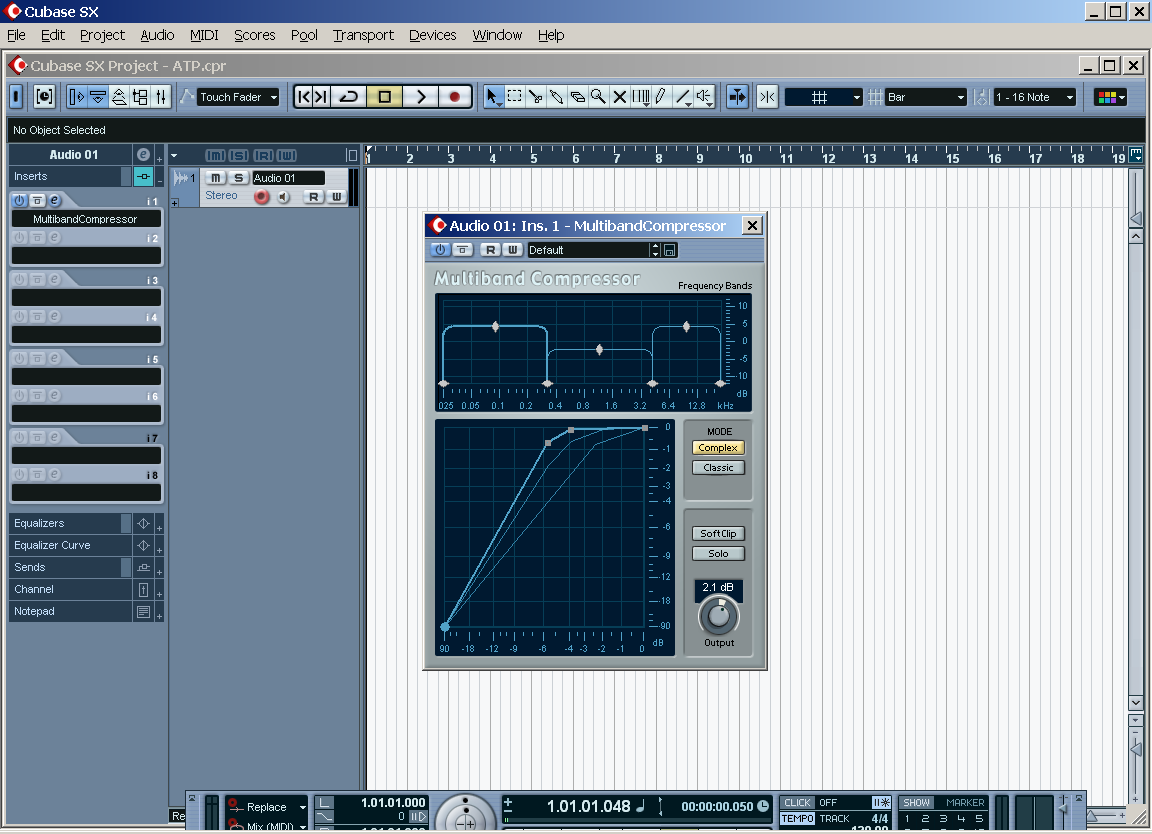Select the Line tool
Image resolution: width=1152 pixels, height=834 pixels.
point(683,97)
